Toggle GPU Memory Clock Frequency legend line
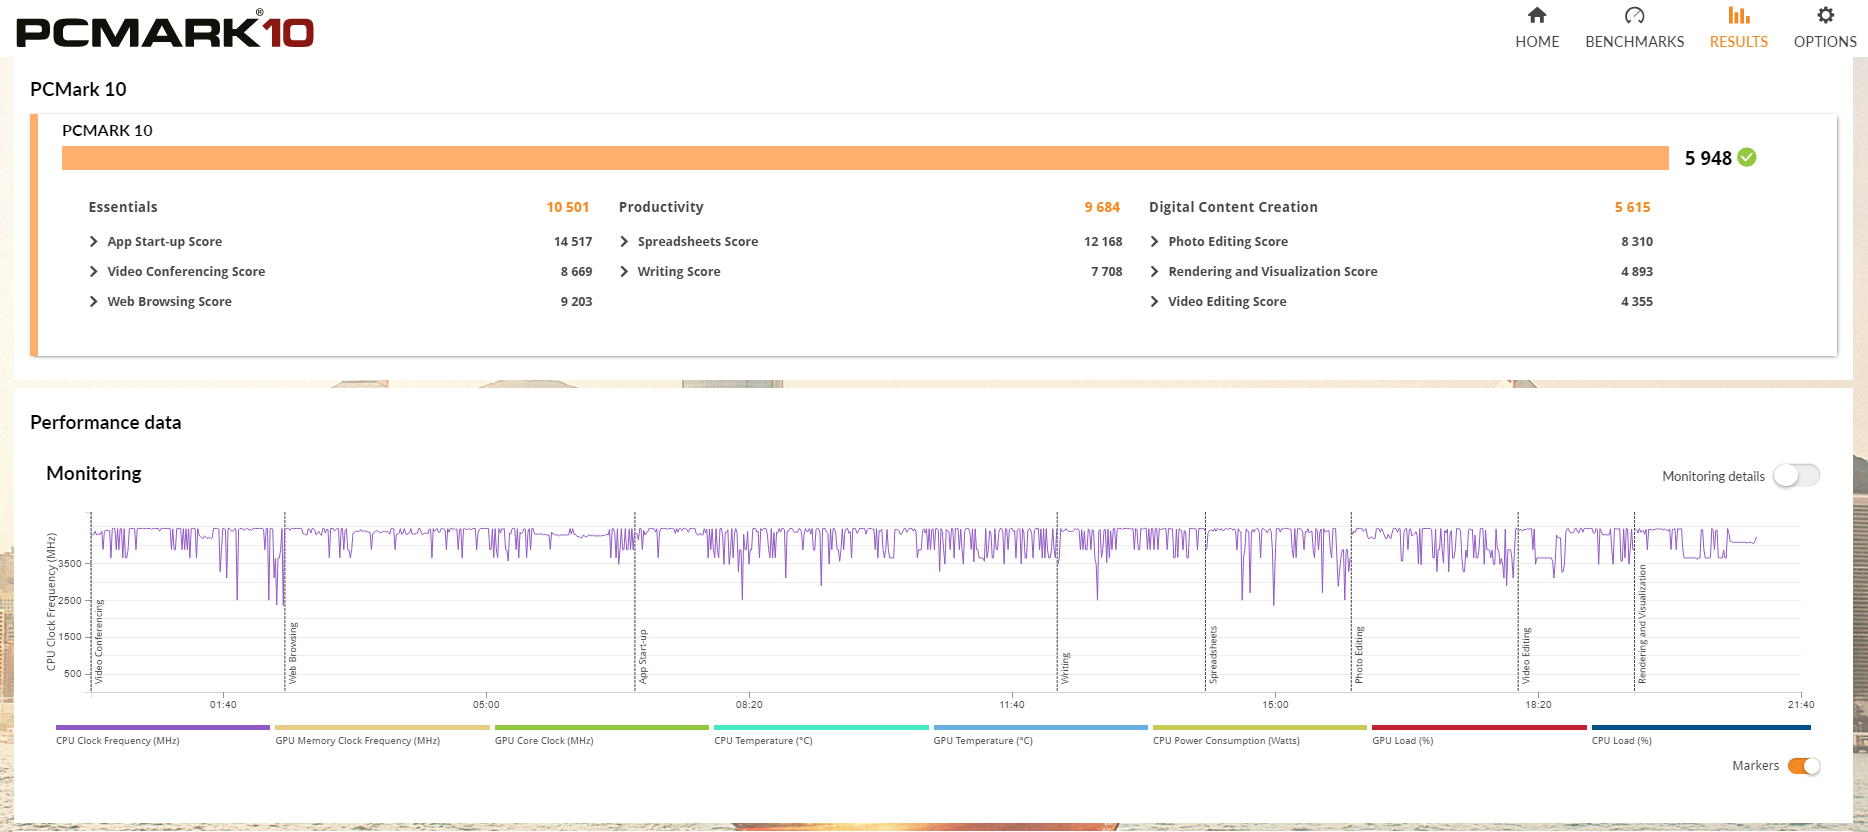Image resolution: width=1868 pixels, height=832 pixels. [x=382, y=728]
